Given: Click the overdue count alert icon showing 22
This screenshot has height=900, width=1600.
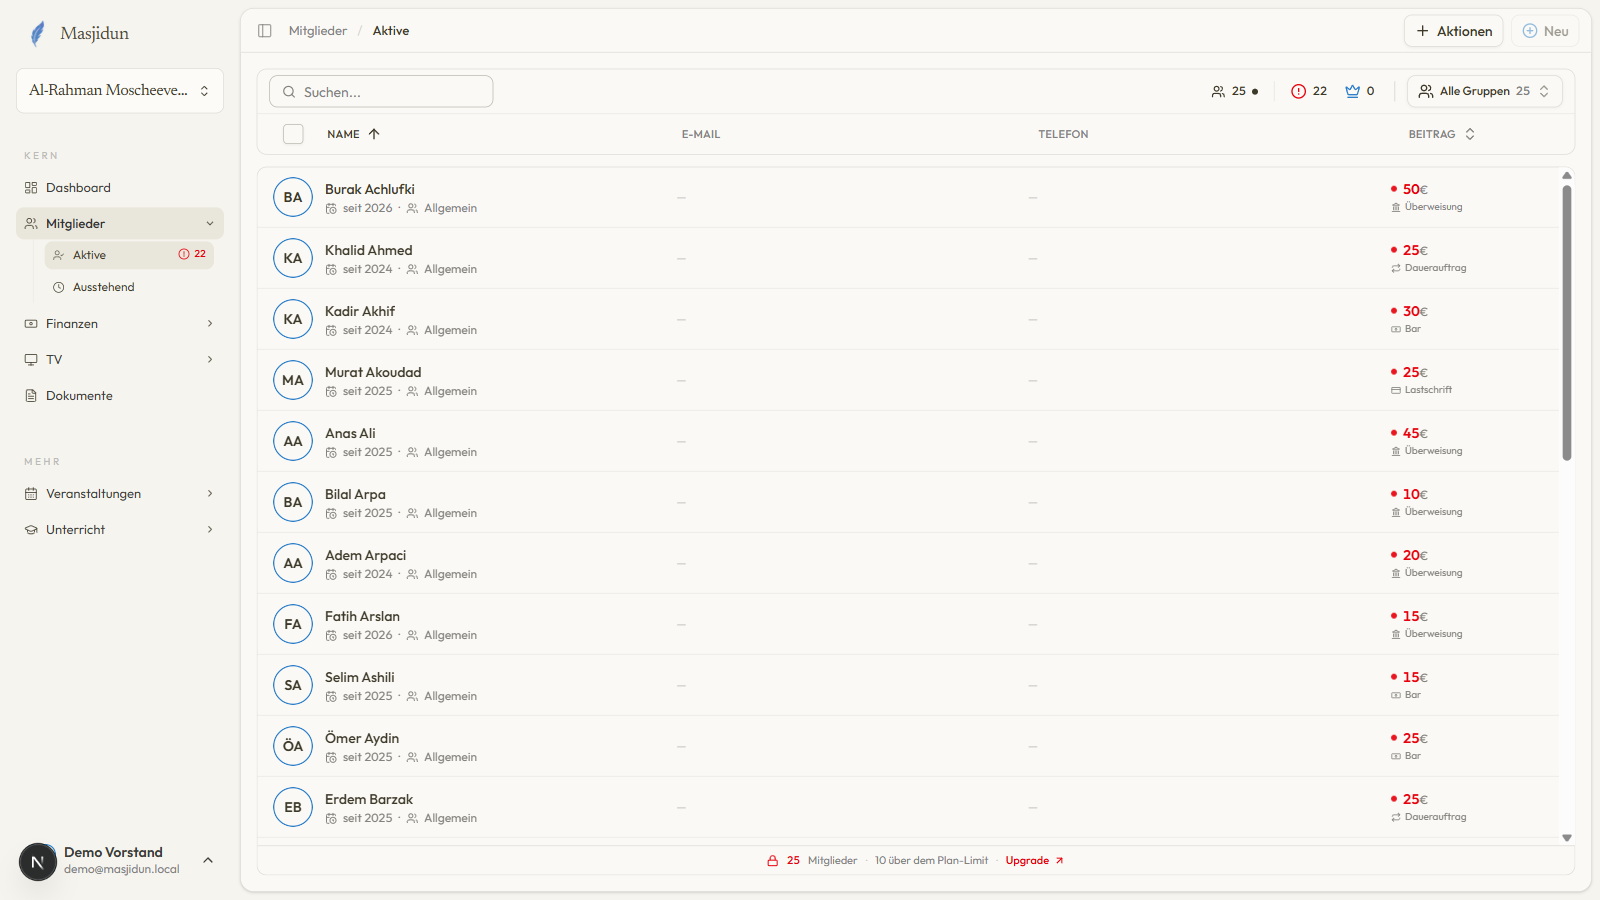Looking at the screenshot, I should pos(1298,91).
